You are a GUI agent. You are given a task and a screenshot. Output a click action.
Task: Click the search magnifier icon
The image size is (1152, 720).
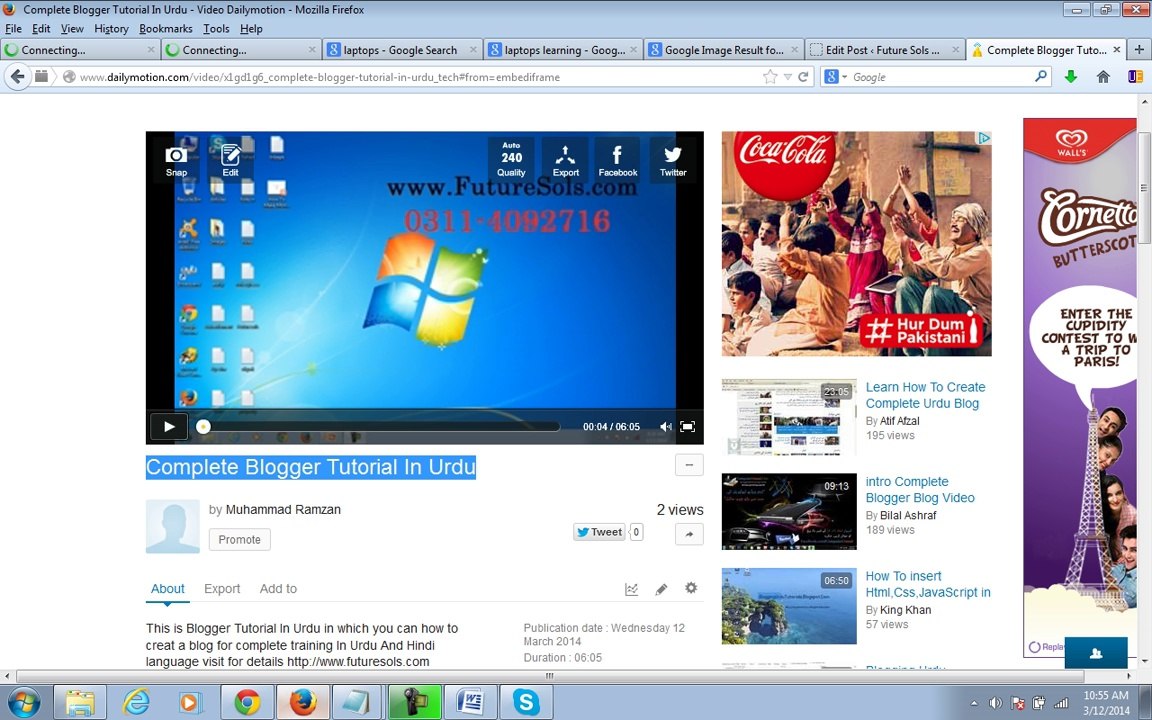tap(1040, 76)
